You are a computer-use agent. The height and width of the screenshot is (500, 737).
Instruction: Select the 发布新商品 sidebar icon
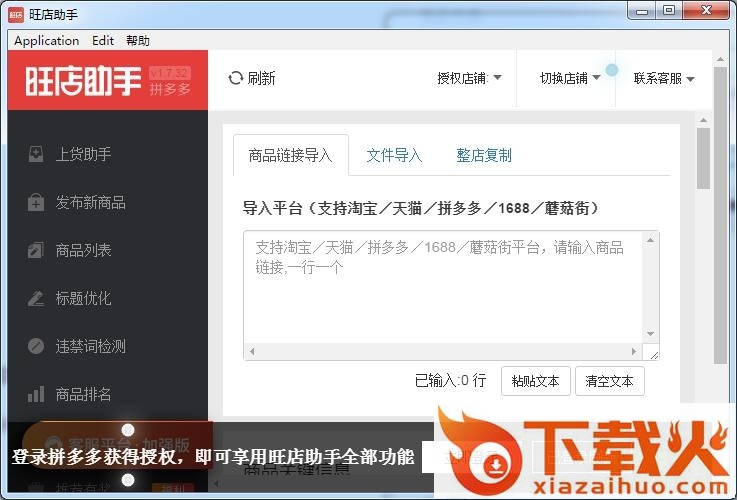[x=36, y=203]
